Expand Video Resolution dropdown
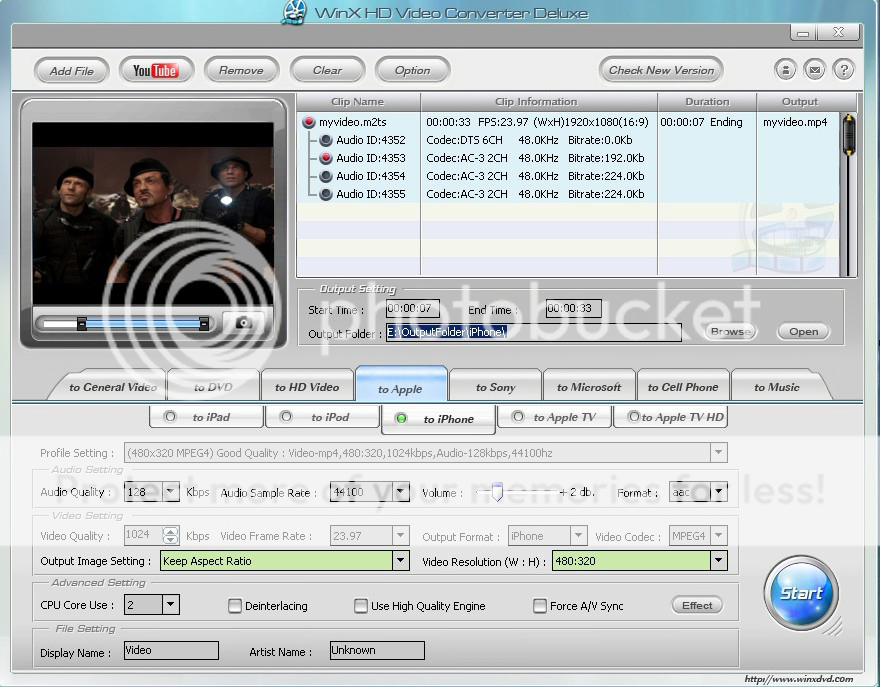The width and height of the screenshot is (880, 687). (719, 560)
